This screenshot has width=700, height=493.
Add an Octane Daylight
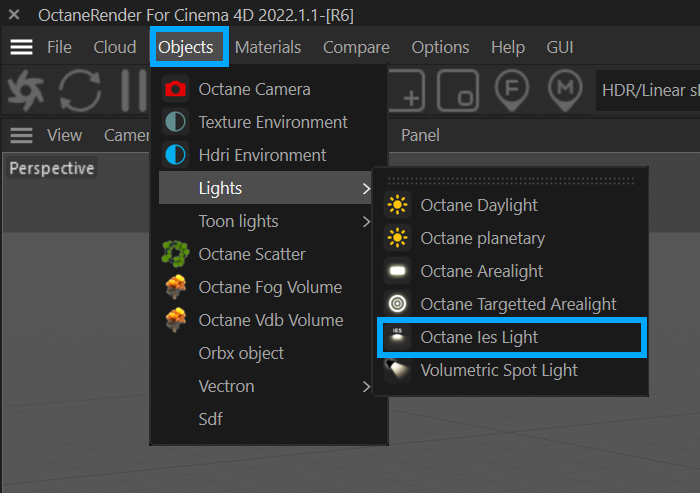(478, 205)
